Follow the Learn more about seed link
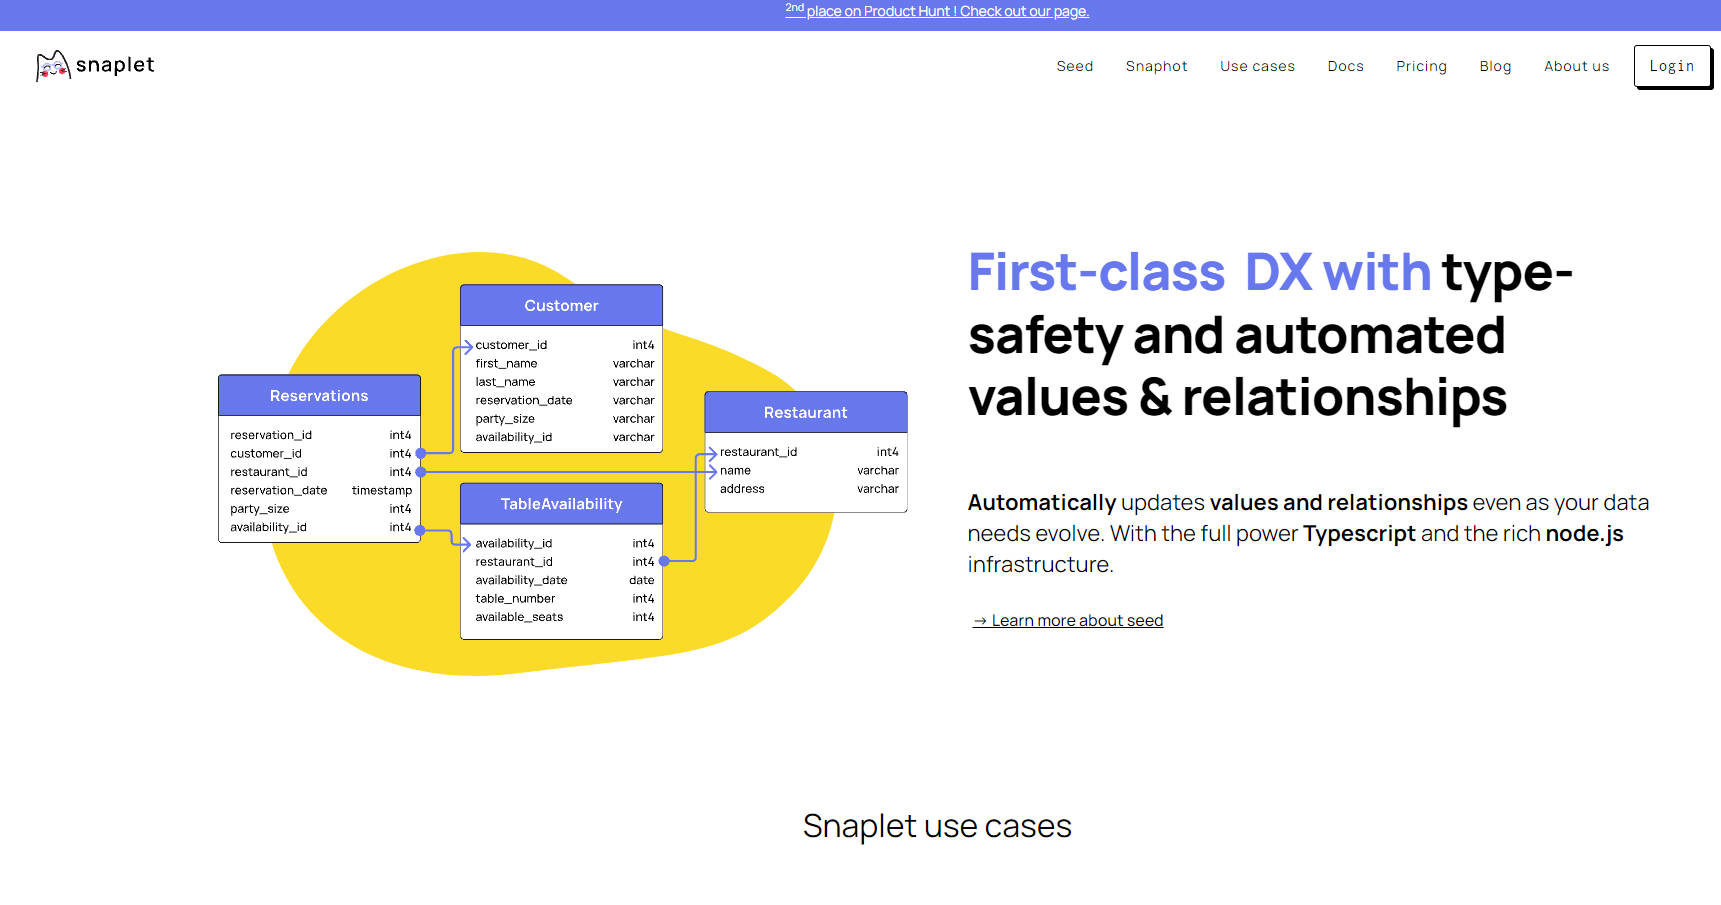This screenshot has height=905, width=1721. coord(1068,621)
